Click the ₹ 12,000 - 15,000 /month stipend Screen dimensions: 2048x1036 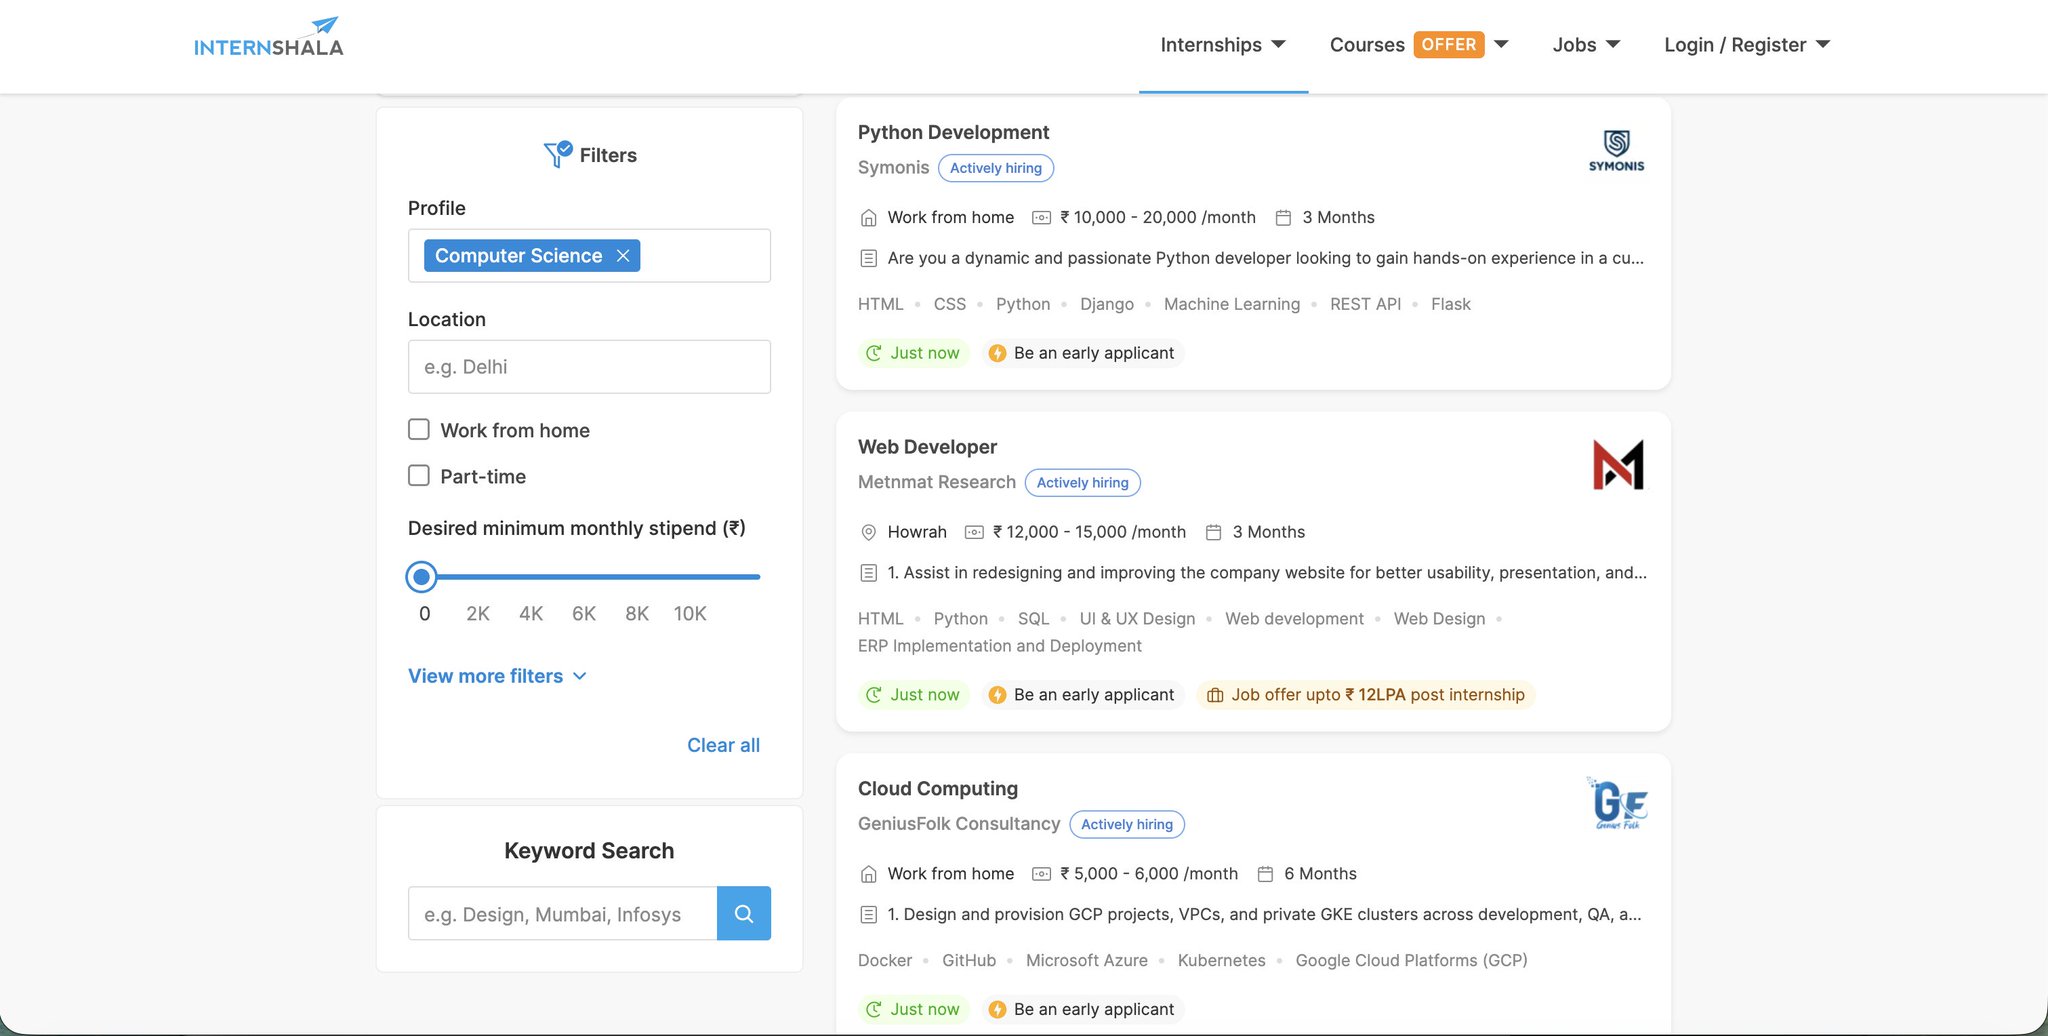tap(1089, 533)
